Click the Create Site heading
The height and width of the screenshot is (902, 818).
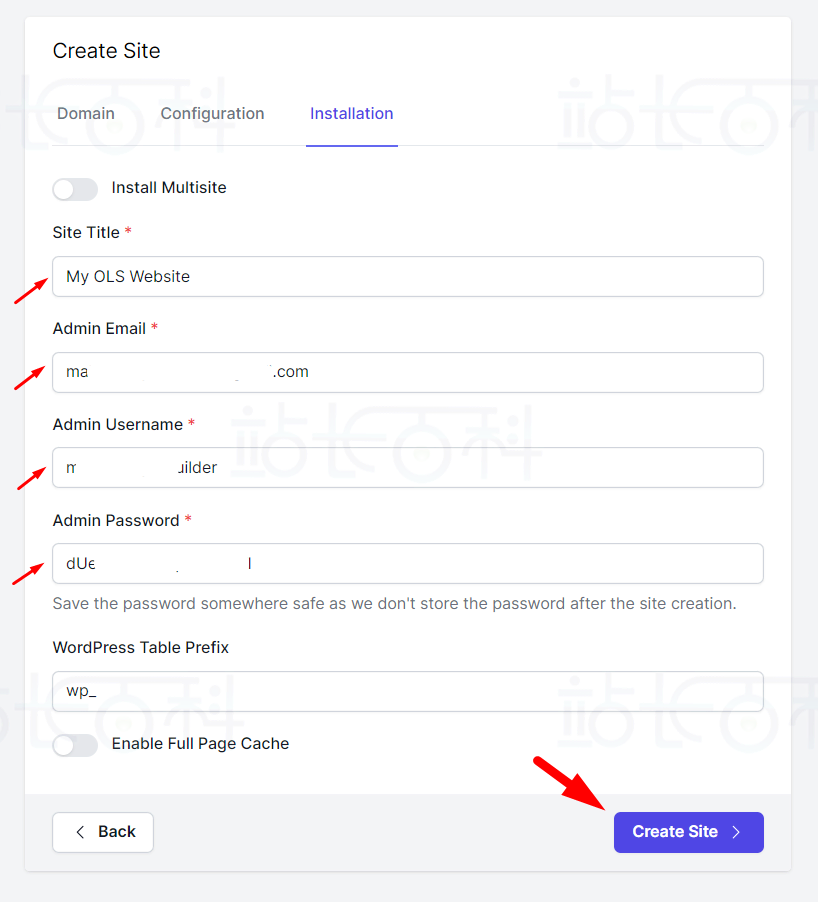point(106,50)
